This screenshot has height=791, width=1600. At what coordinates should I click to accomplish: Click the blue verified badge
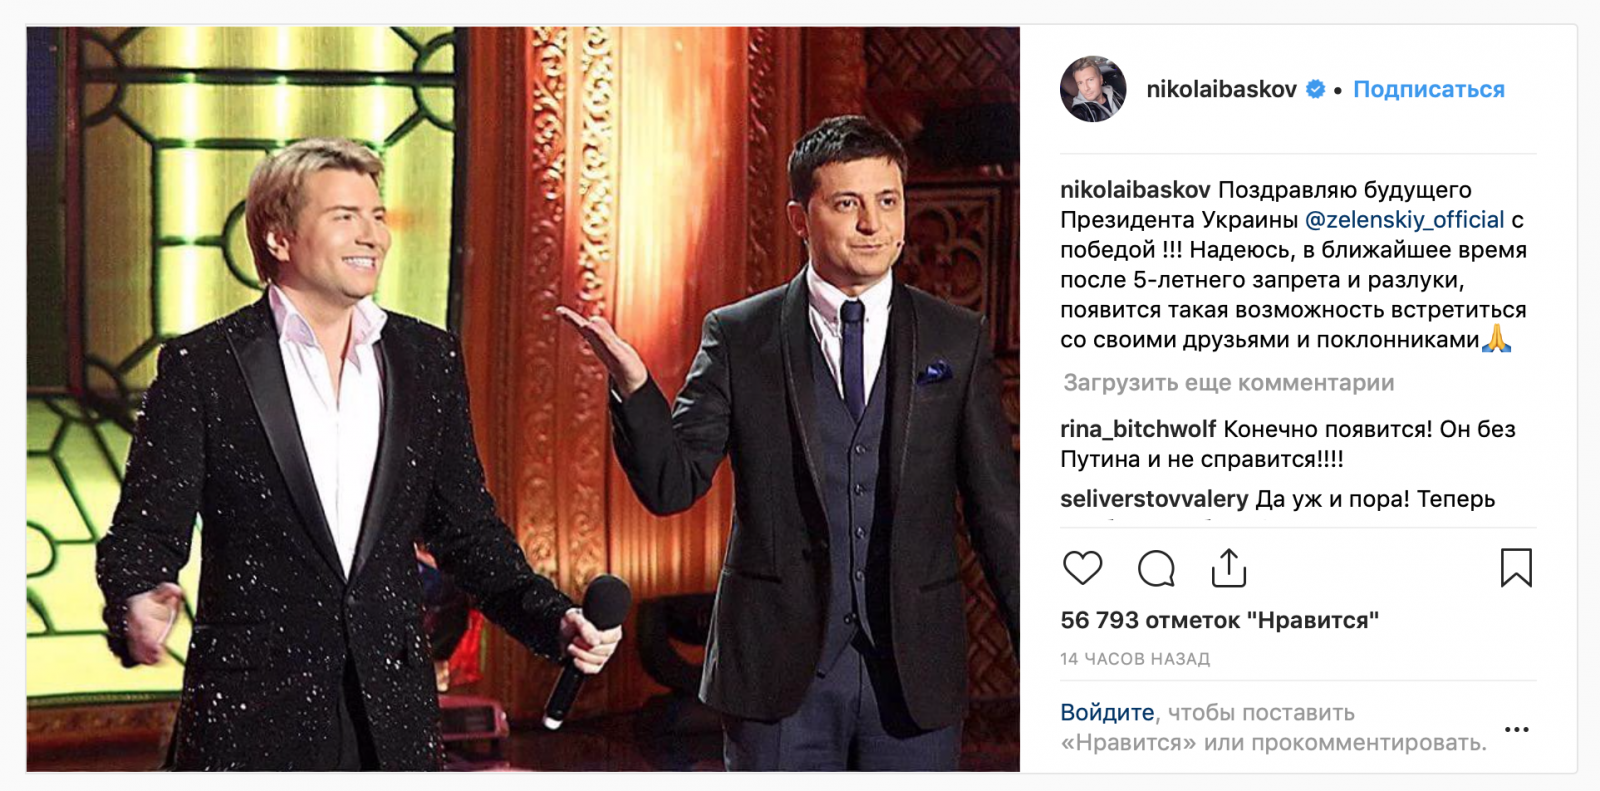[x=1316, y=89]
